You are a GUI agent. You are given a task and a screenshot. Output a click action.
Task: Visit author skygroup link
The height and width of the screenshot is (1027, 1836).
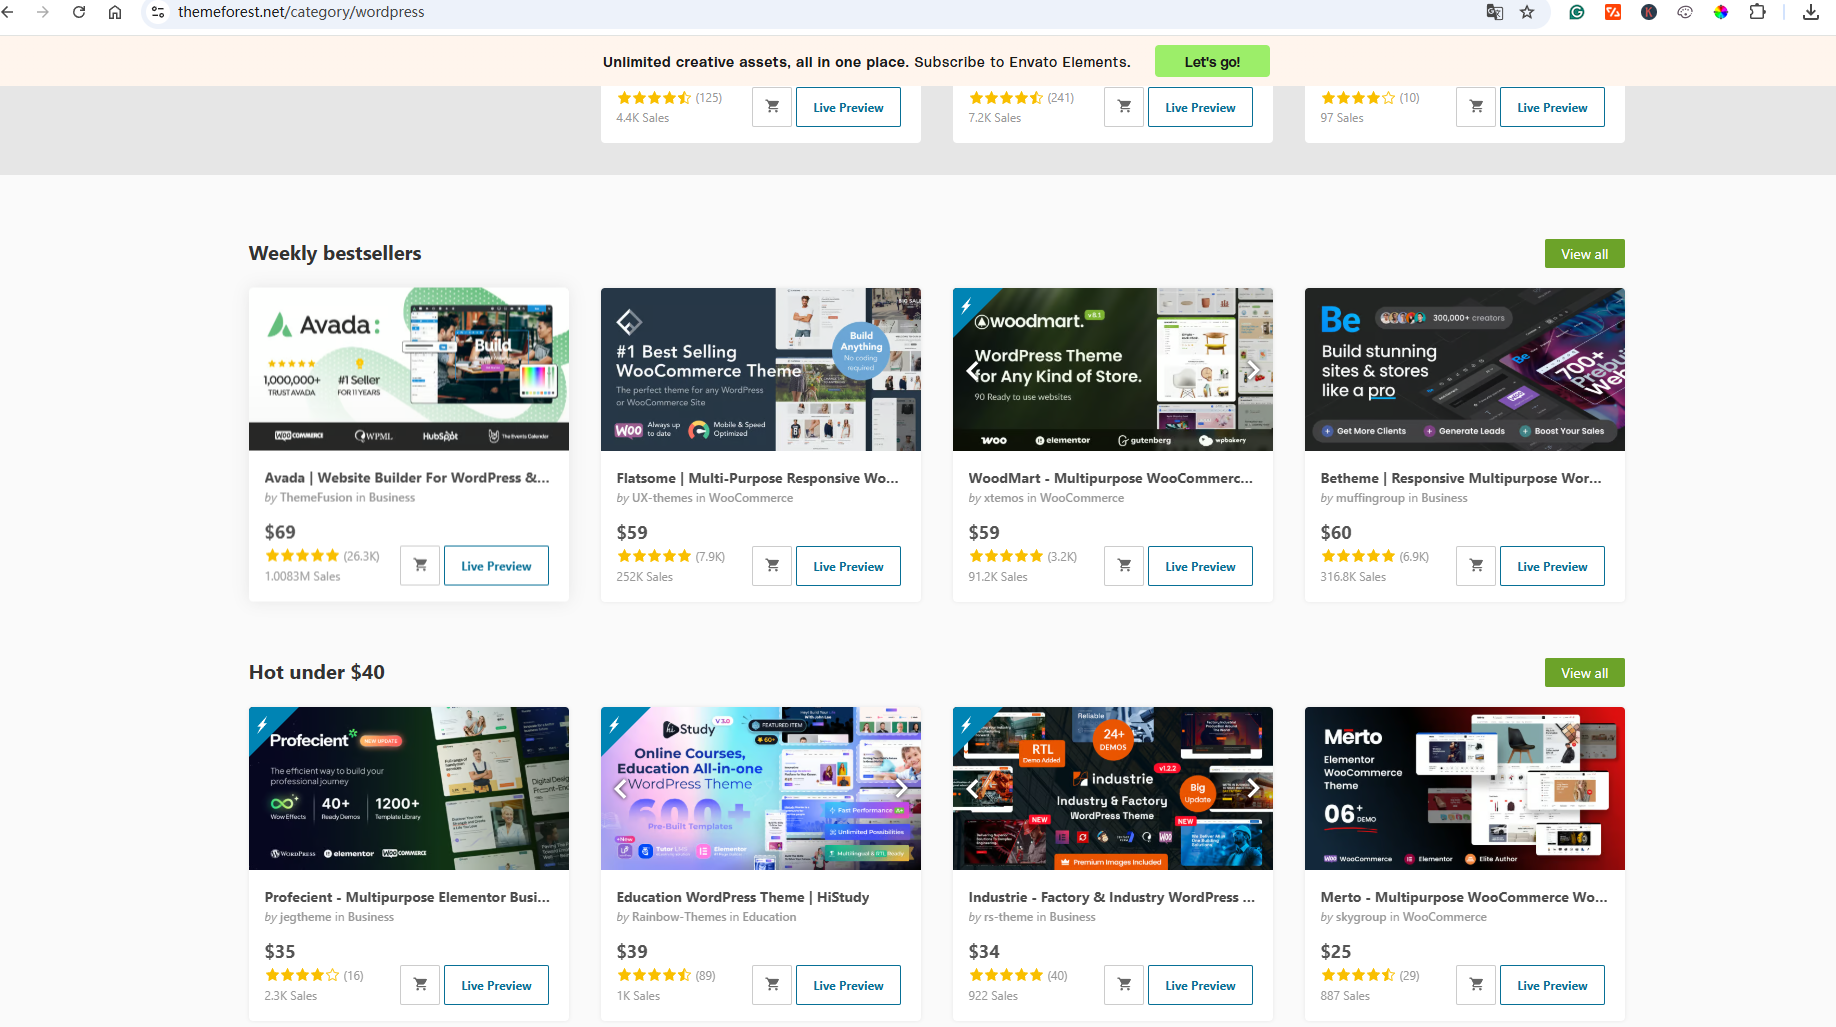pyautogui.click(x=1361, y=917)
